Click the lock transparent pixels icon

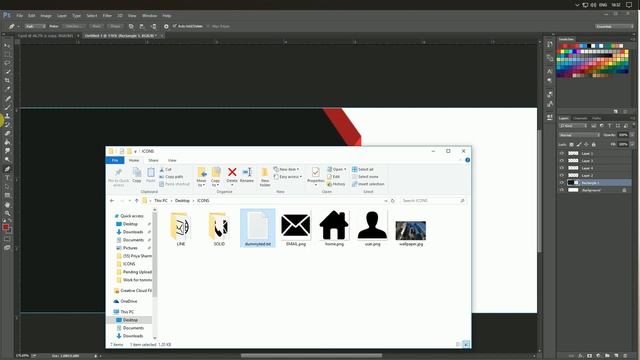[x=571, y=144]
